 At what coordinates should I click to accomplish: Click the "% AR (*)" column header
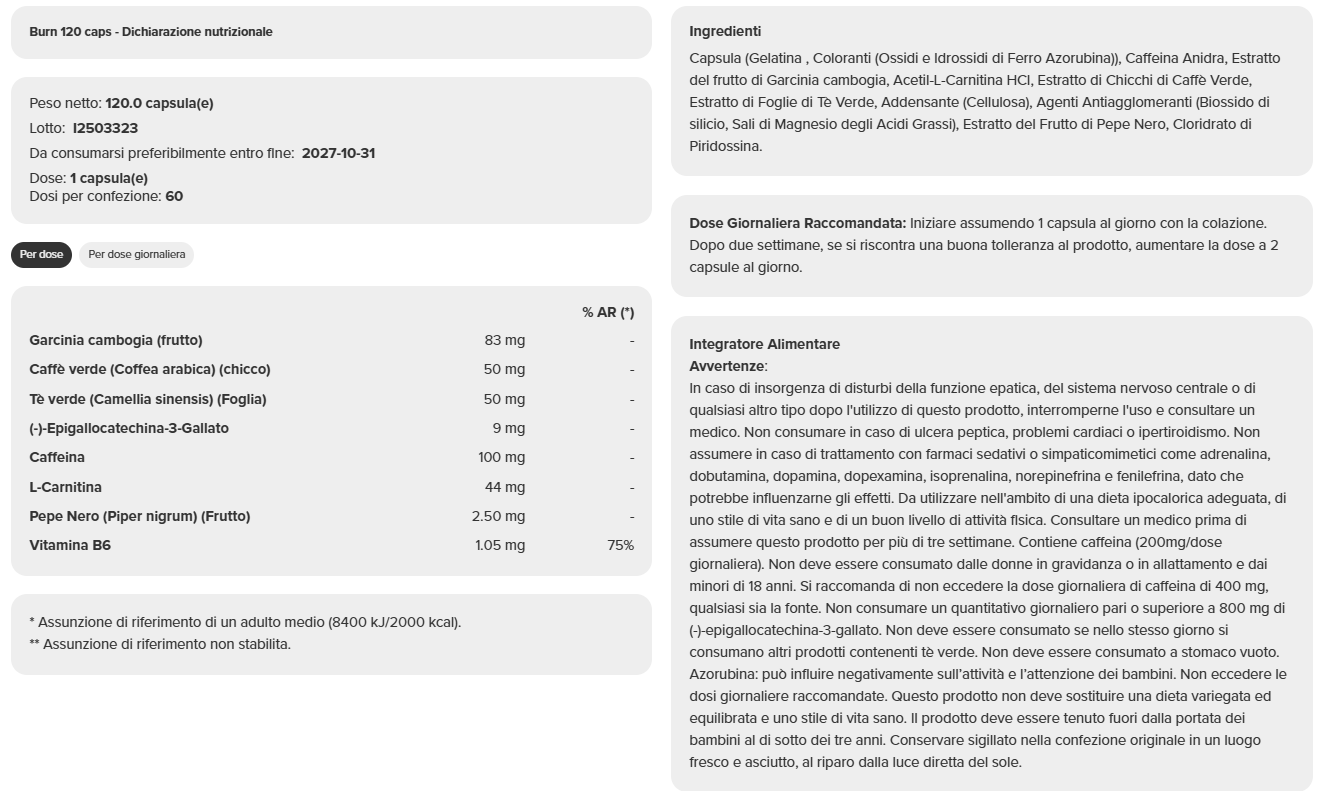(608, 312)
